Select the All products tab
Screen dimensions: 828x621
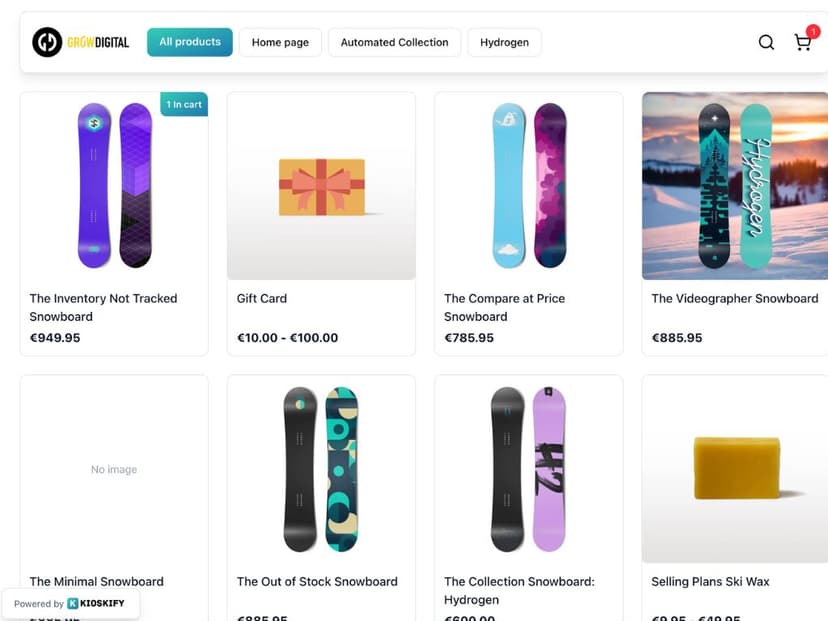point(189,42)
